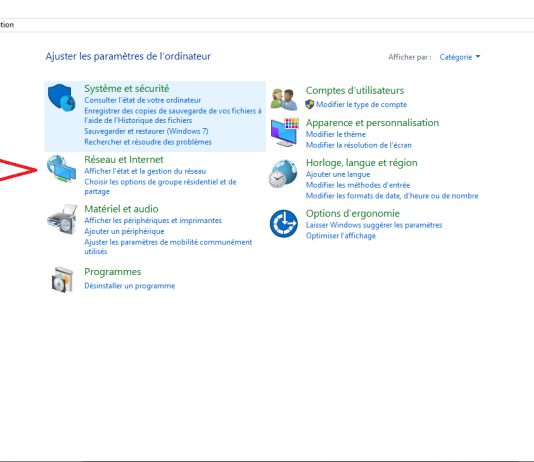Image resolution: width=534 pixels, height=462 pixels.
Task: Click the Réseau et Internet globe icon
Action: point(61,169)
